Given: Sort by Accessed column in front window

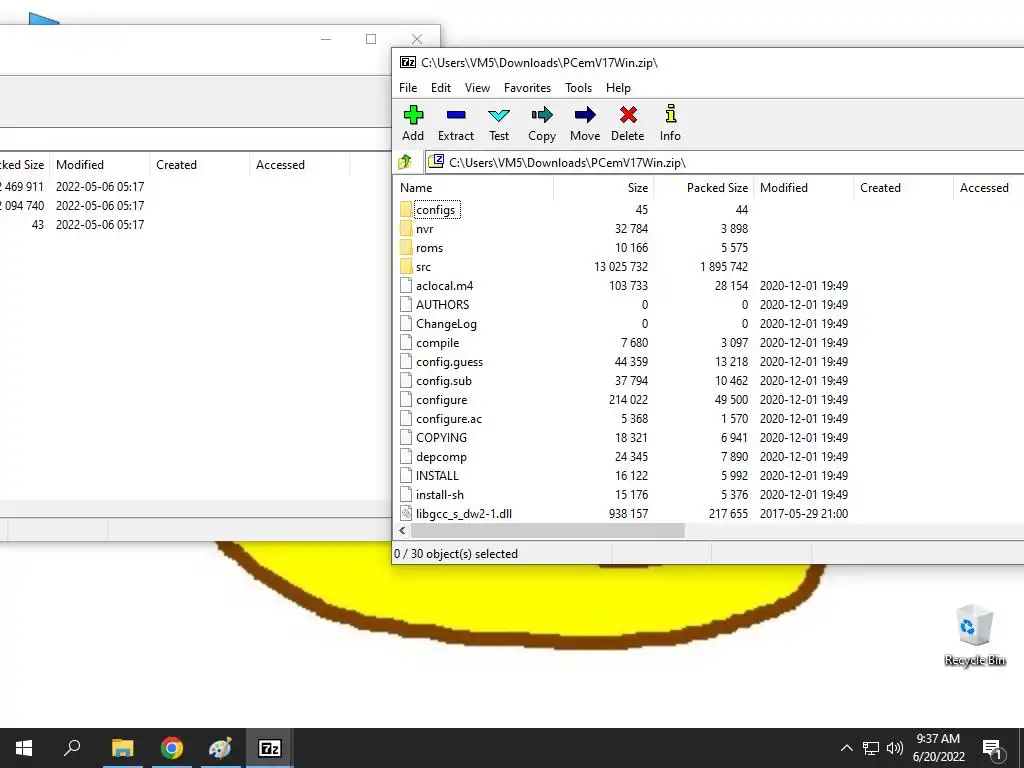Looking at the screenshot, I should 988,188.
